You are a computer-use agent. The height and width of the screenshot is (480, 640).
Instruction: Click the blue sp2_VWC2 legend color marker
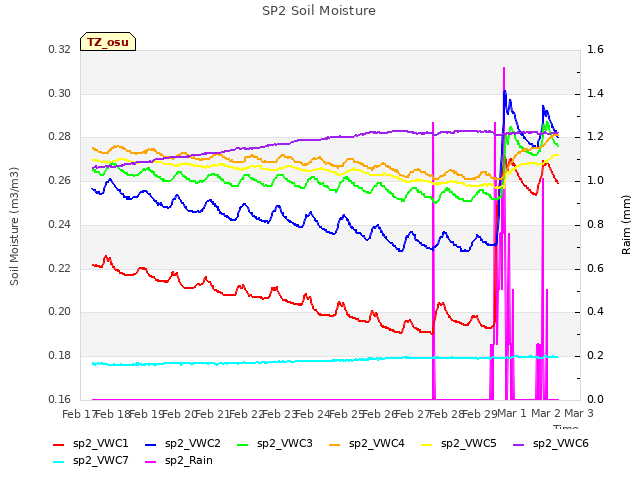(151, 445)
